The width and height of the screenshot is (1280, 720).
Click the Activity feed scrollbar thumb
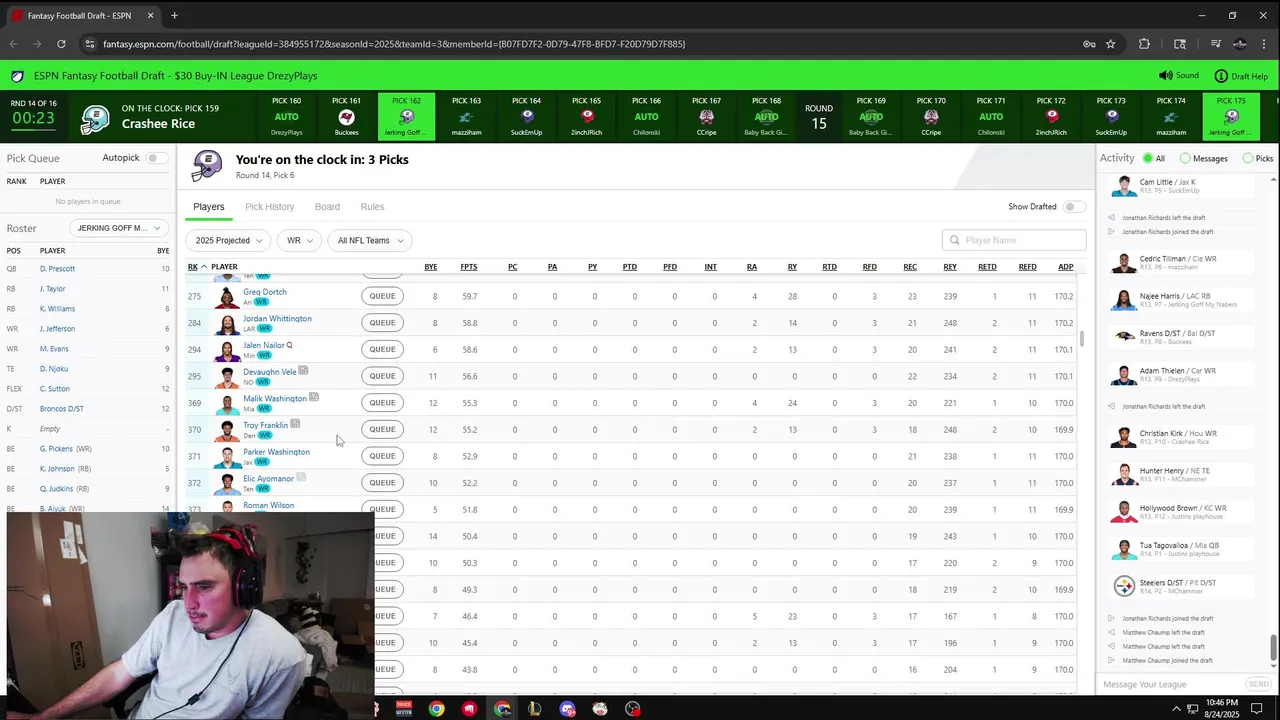(x=1273, y=647)
